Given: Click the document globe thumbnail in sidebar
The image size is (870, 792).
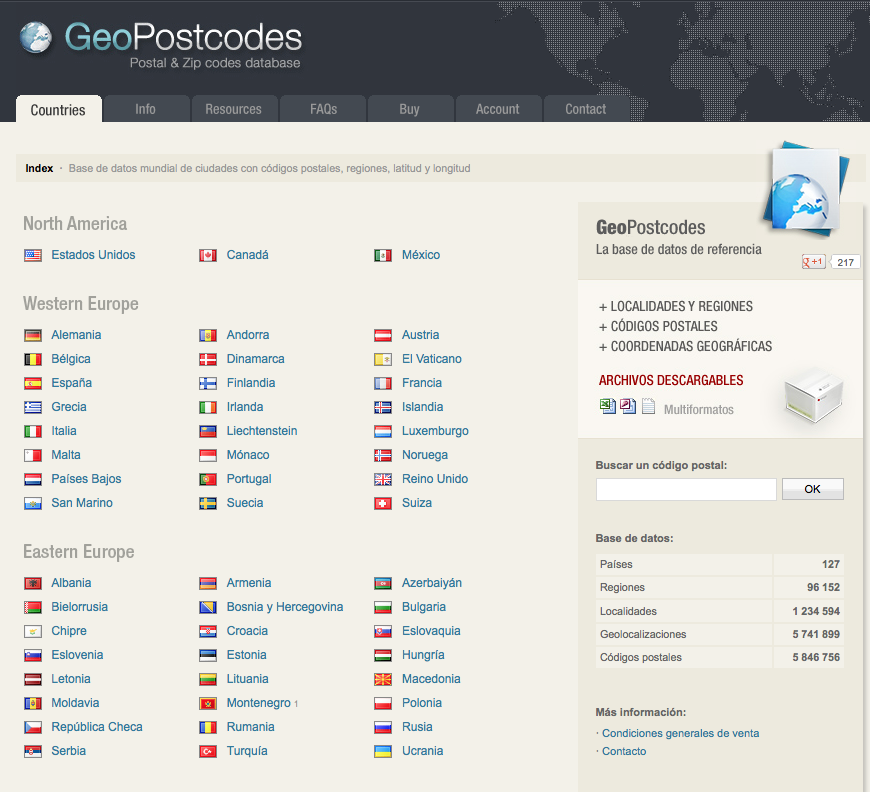Looking at the screenshot, I should pos(806,189).
